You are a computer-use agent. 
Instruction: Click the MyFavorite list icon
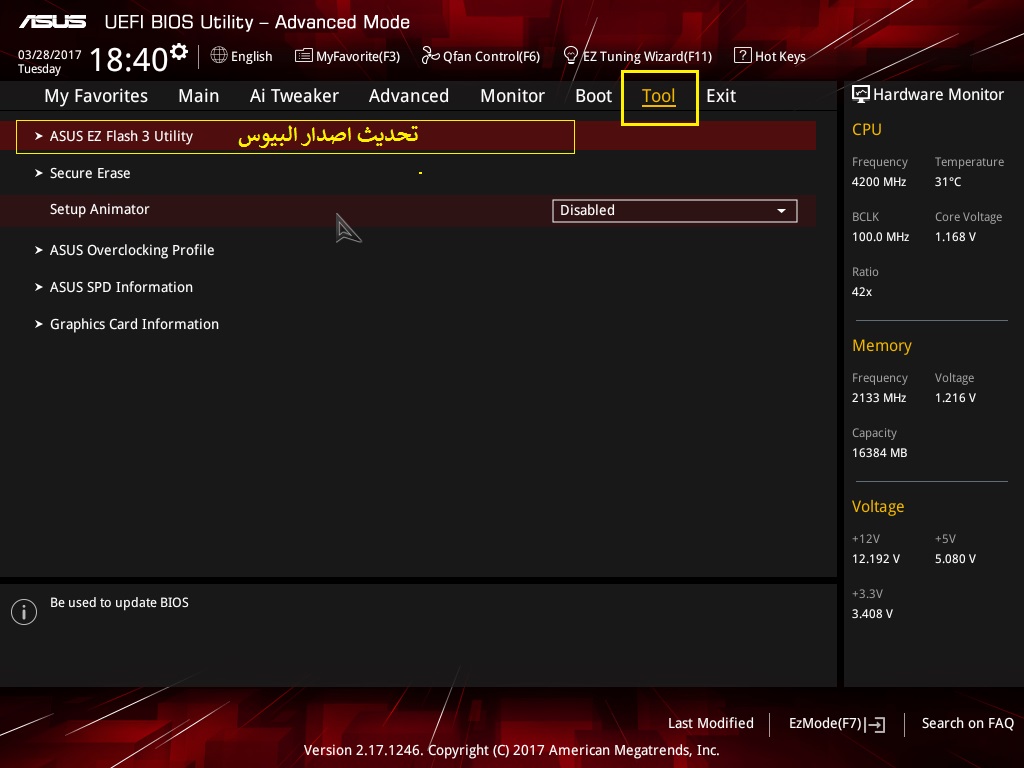304,56
